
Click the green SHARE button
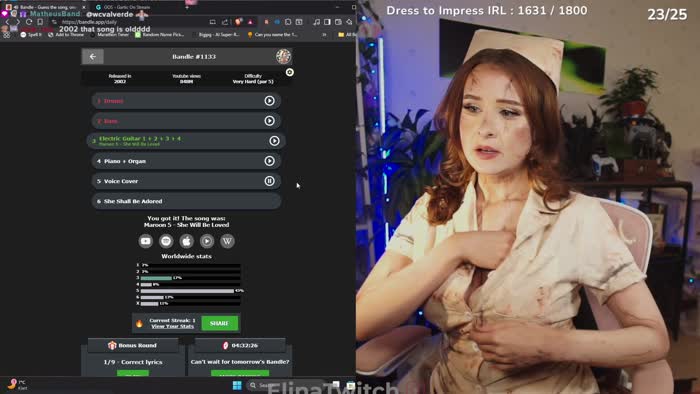point(220,323)
